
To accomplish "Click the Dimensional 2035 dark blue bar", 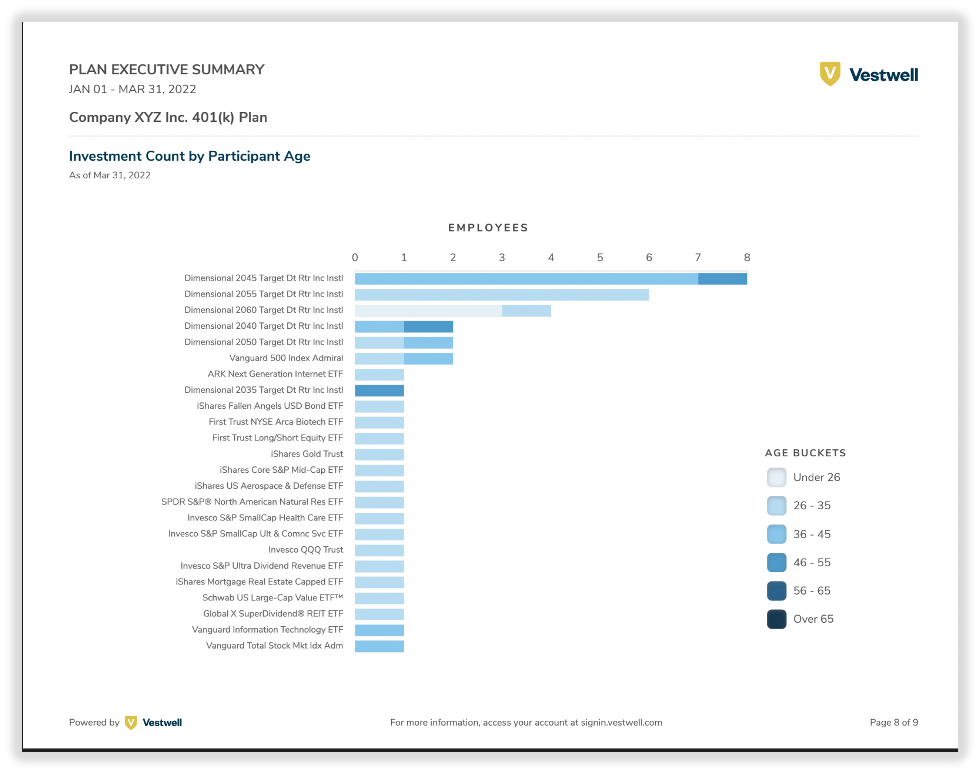I will pos(379,391).
